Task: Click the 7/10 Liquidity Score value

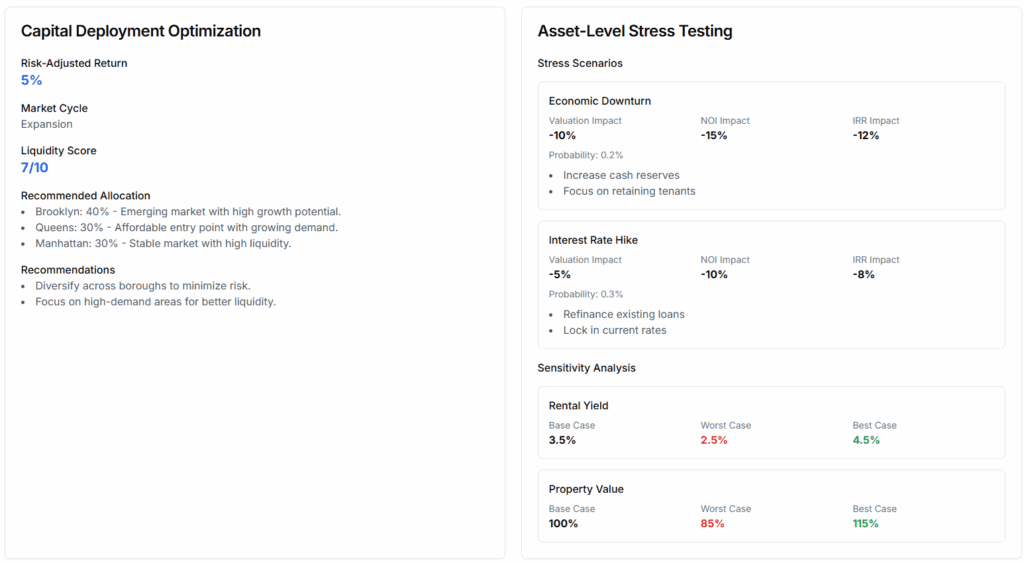Action: pos(35,168)
